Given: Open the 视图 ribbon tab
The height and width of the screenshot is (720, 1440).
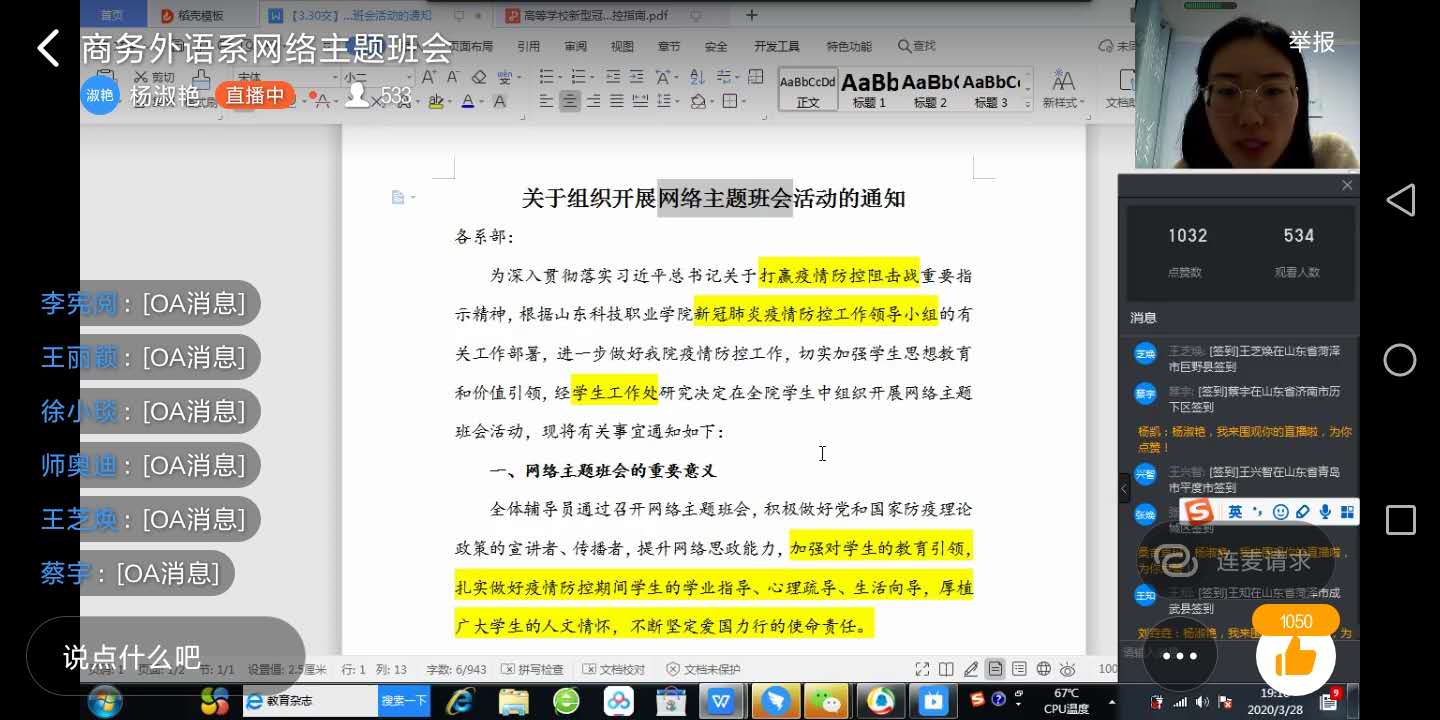Looking at the screenshot, I should 622,46.
